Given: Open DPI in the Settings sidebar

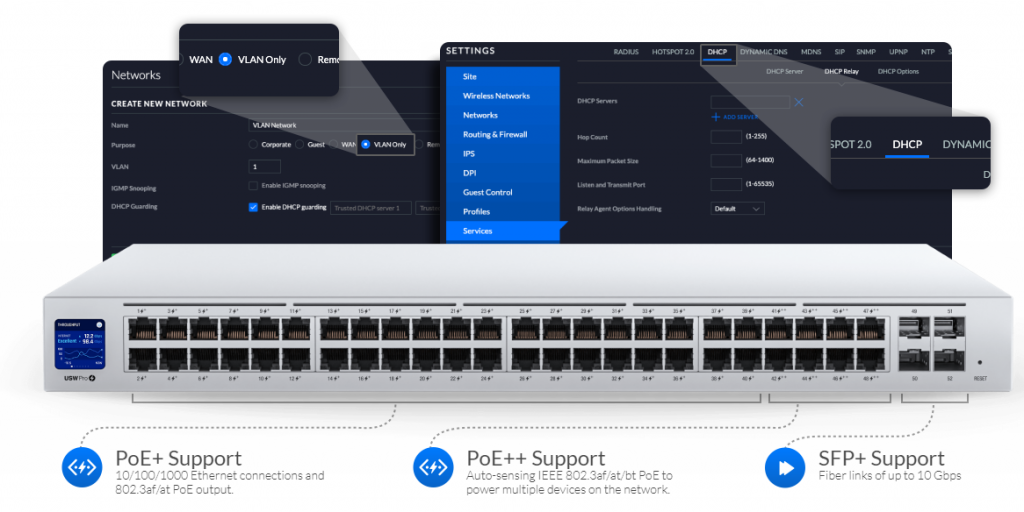Looking at the screenshot, I should point(503,173).
